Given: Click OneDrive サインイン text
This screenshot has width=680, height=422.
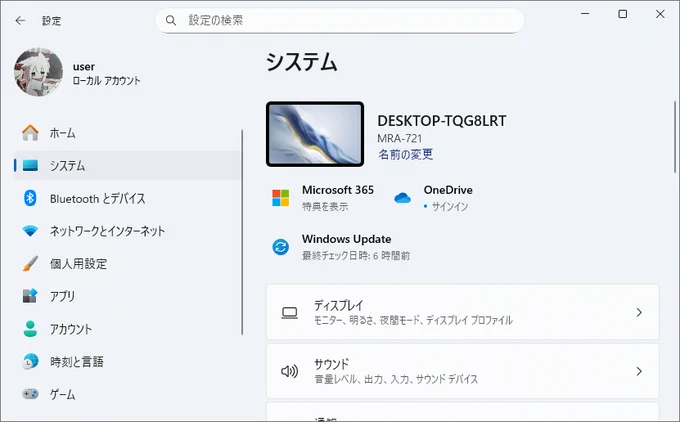Looking at the screenshot, I should [450, 206].
